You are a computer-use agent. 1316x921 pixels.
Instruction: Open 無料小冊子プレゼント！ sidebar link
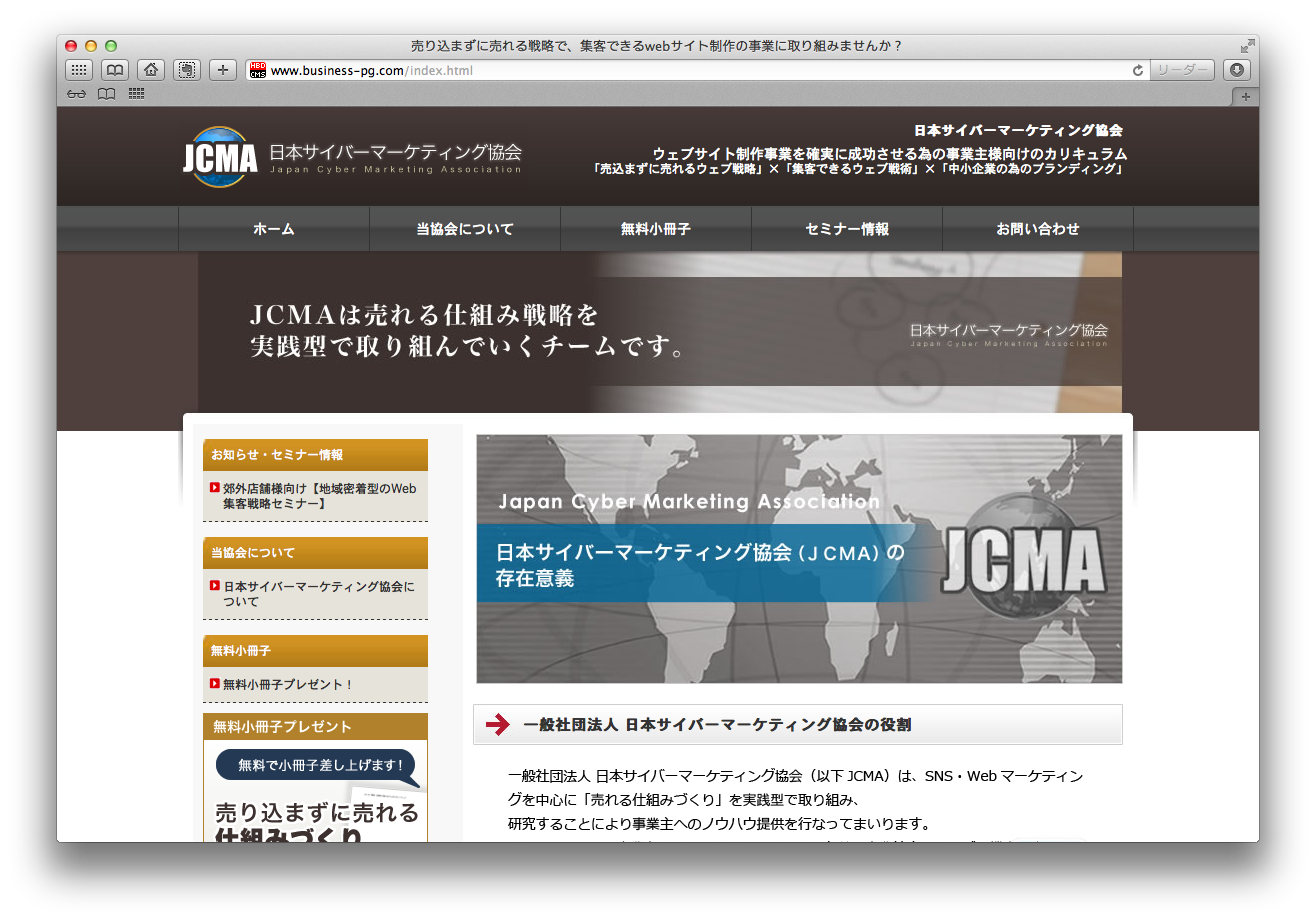(x=288, y=684)
